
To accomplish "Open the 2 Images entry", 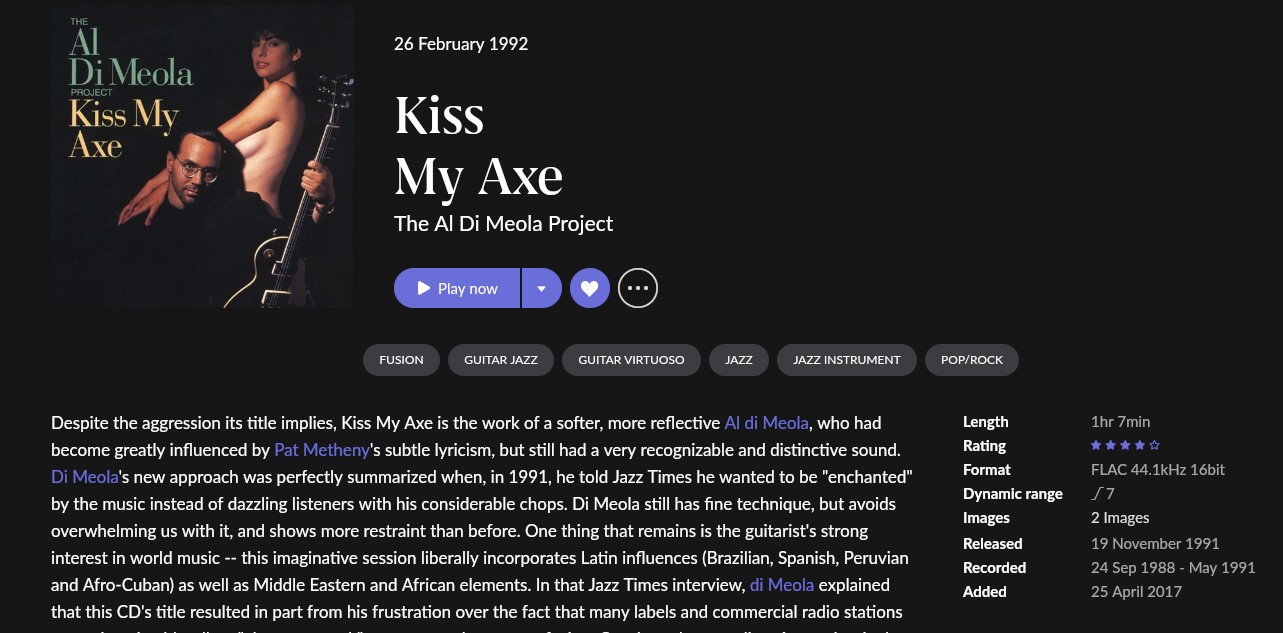I will point(1120,518).
